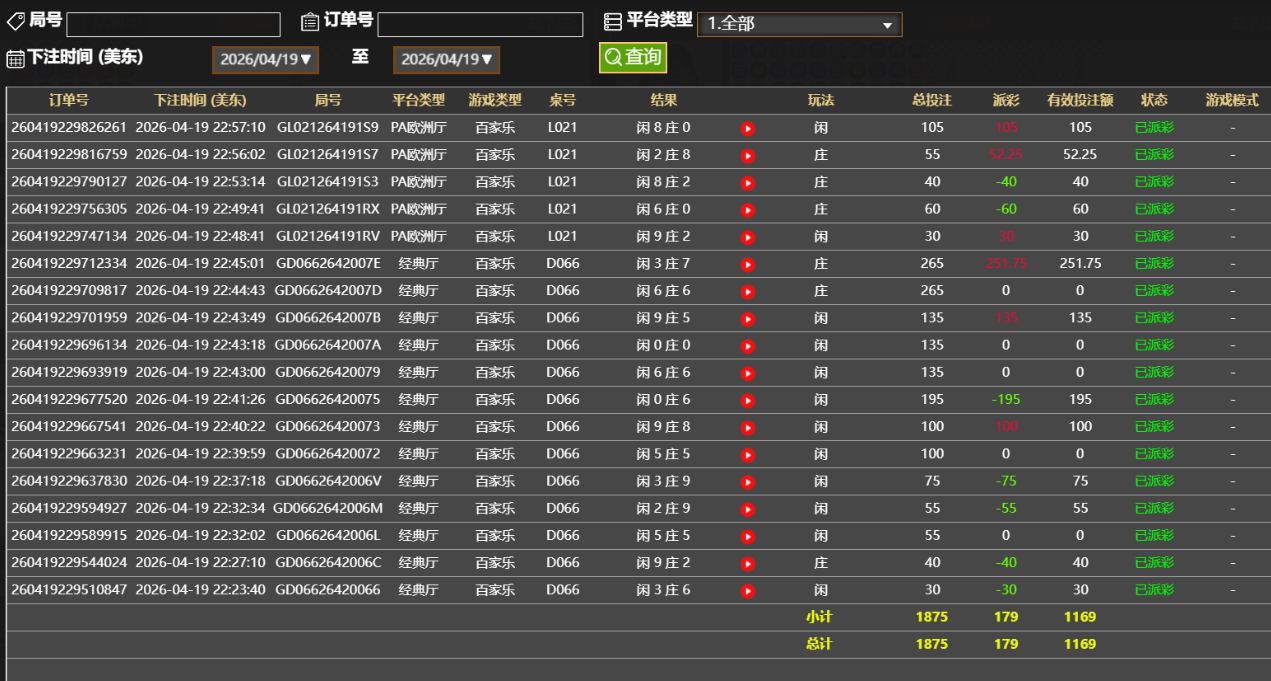Open the end date picker after 至
1271x681 pixels.
click(x=446, y=59)
